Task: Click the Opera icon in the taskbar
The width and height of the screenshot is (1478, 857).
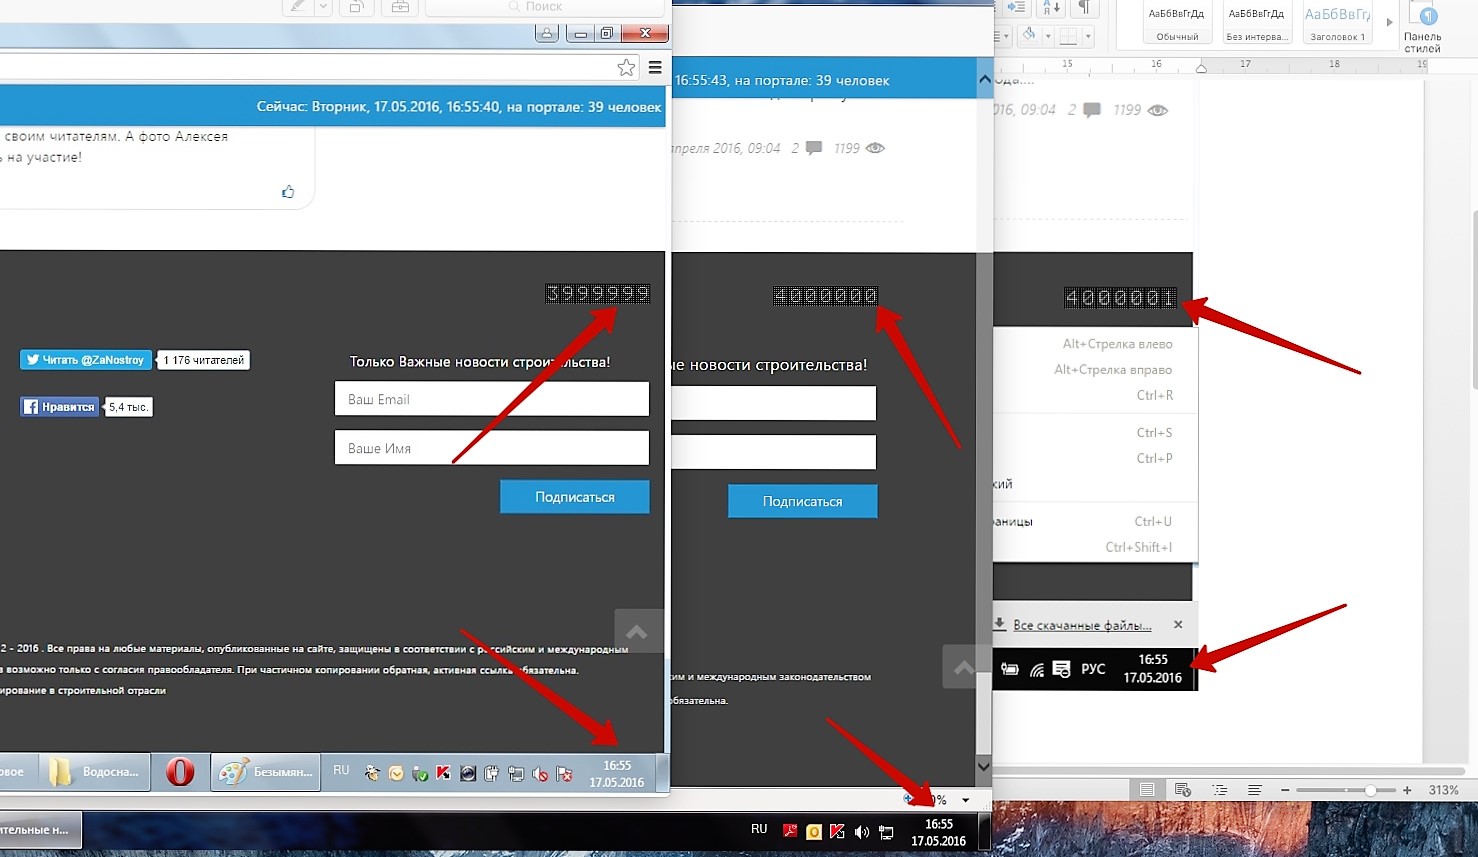Action: 180,772
